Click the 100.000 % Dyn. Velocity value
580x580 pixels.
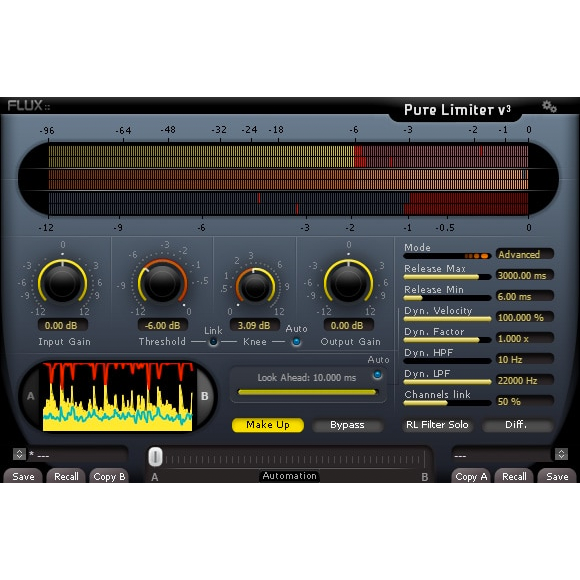(x=525, y=317)
